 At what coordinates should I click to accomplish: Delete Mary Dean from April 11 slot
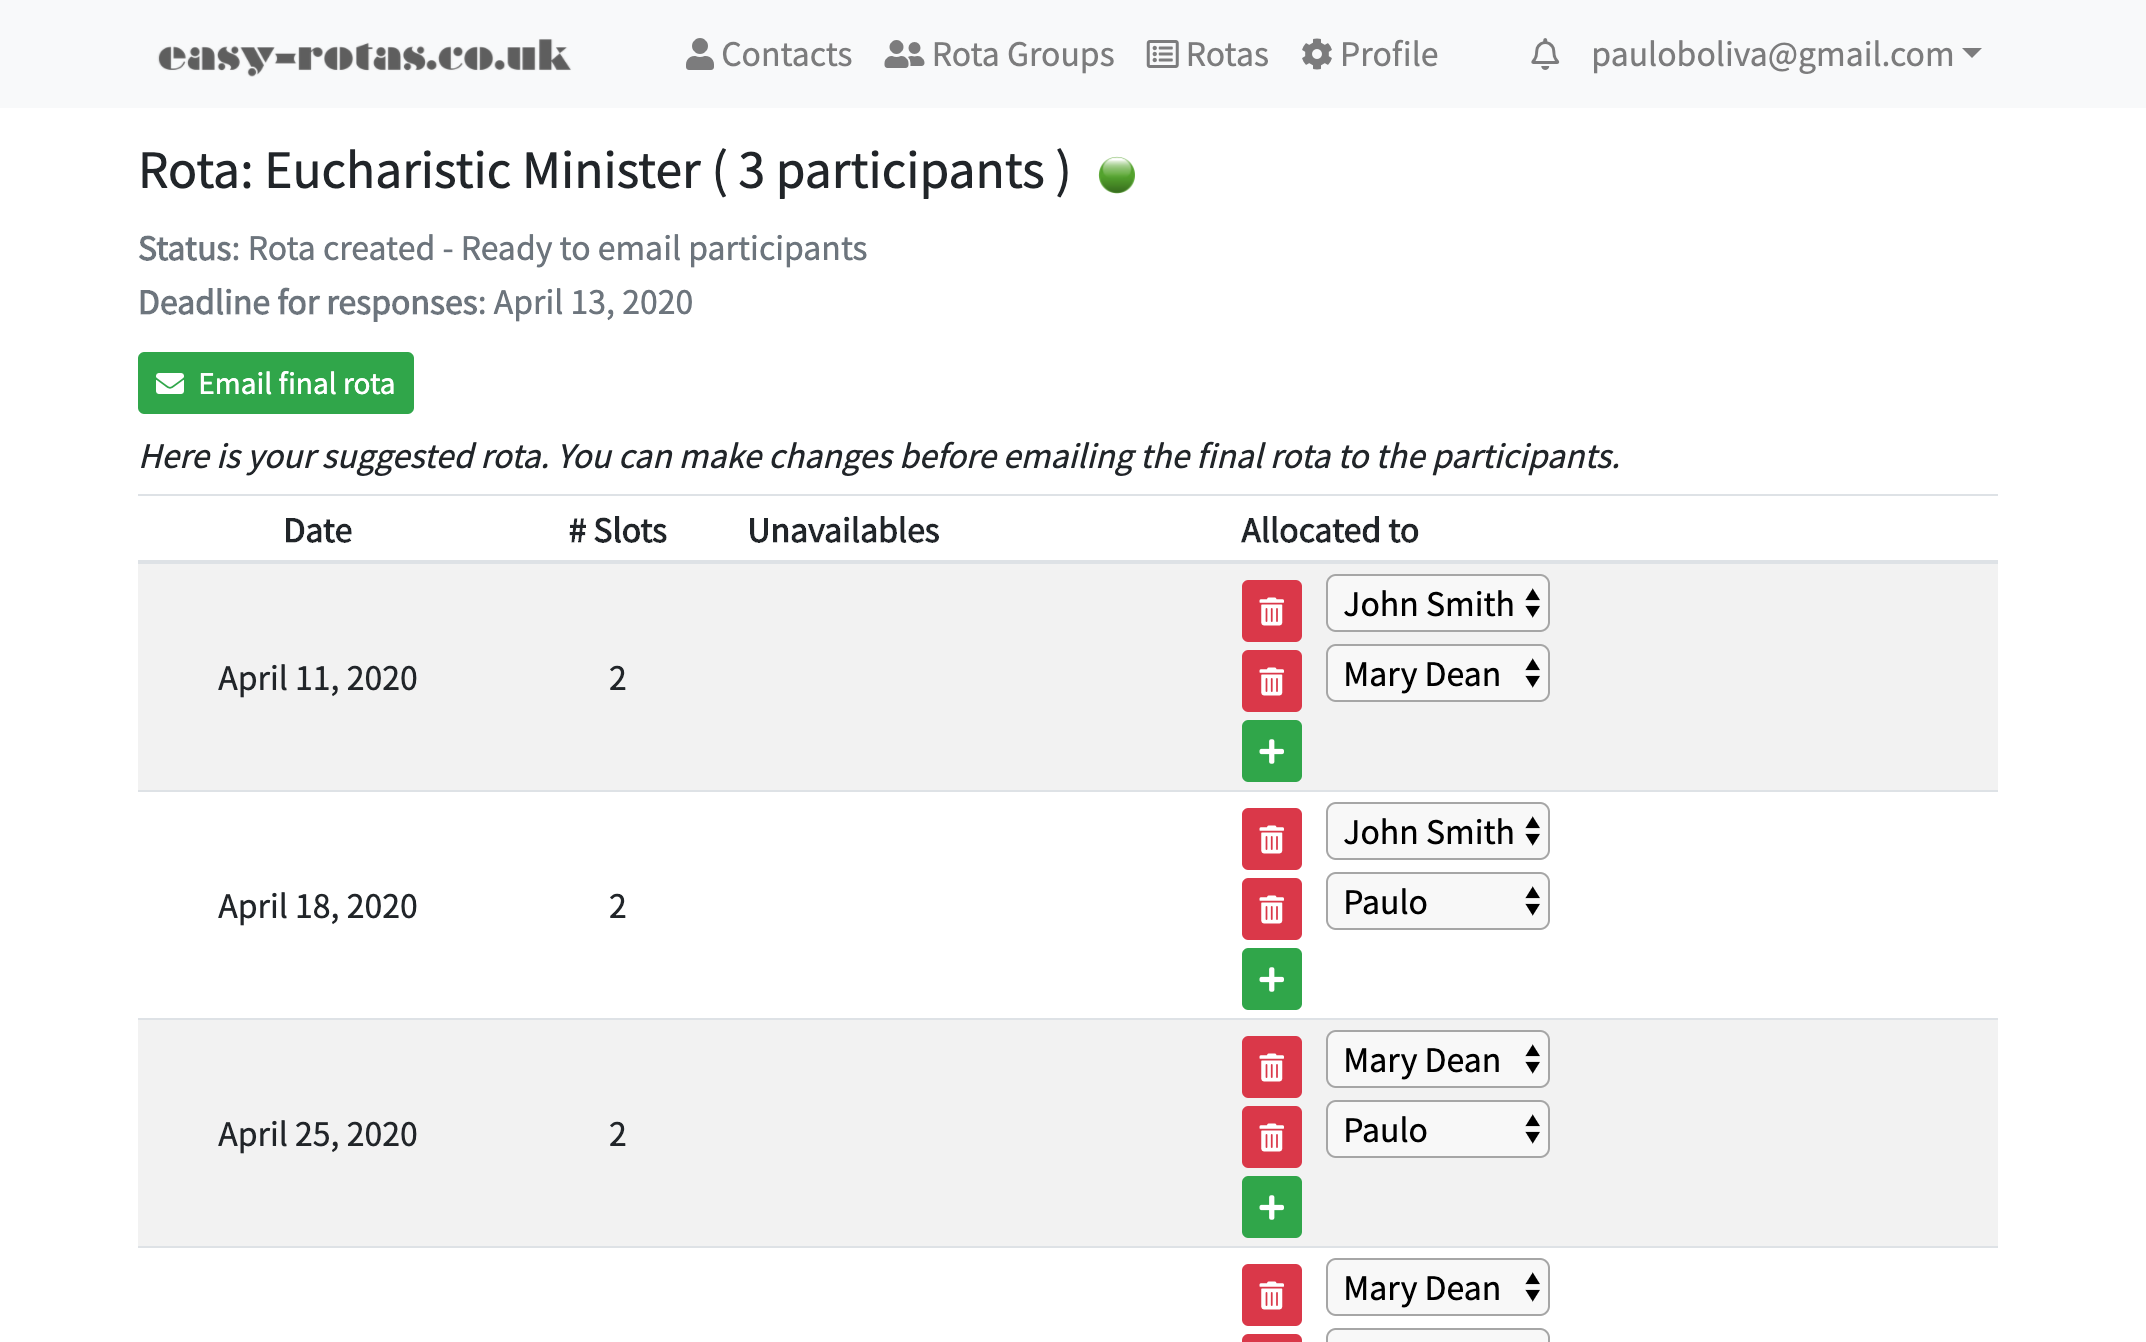1271,681
